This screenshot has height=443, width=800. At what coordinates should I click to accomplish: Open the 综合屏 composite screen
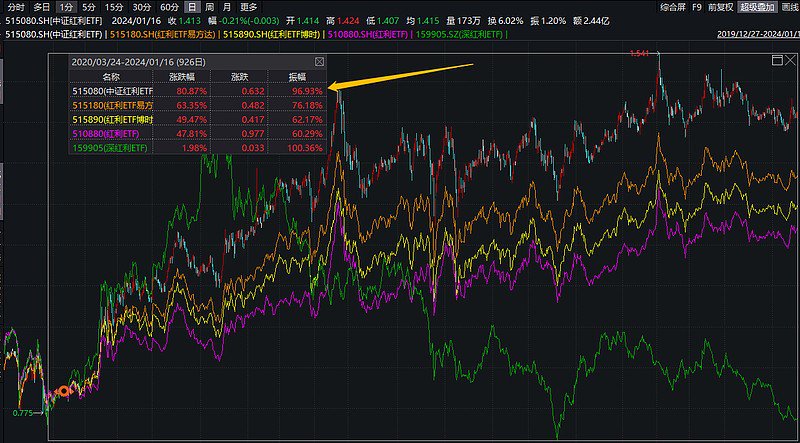pyautogui.click(x=672, y=7)
